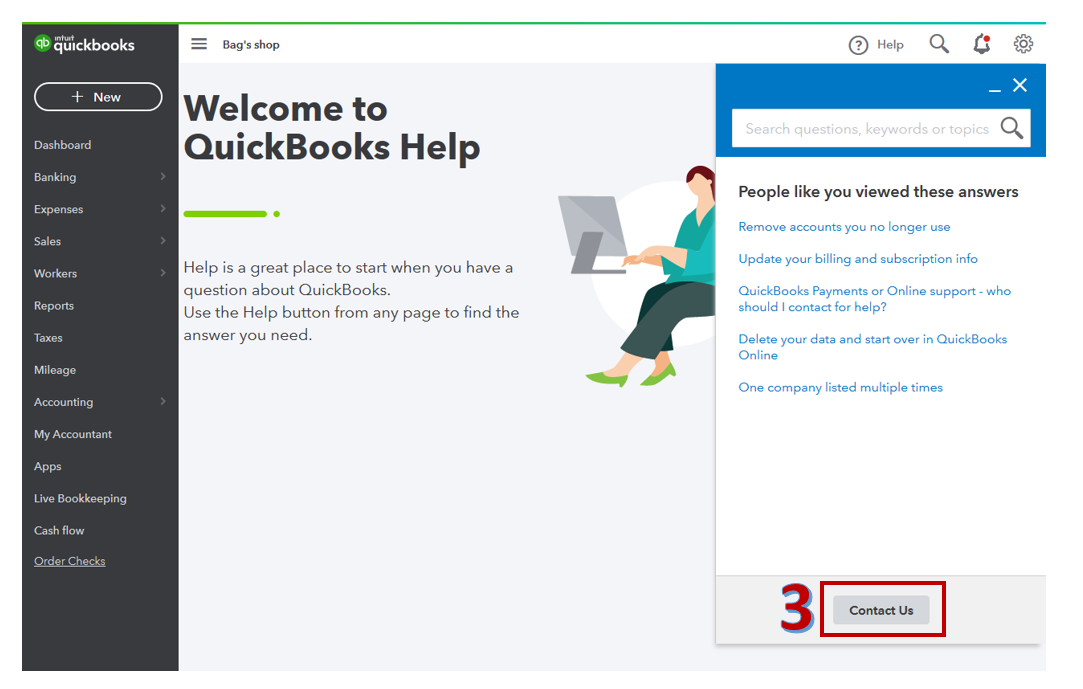This screenshot has width=1083, height=689.
Task: Click the QuickBooks logo
Action: point(84,44)
